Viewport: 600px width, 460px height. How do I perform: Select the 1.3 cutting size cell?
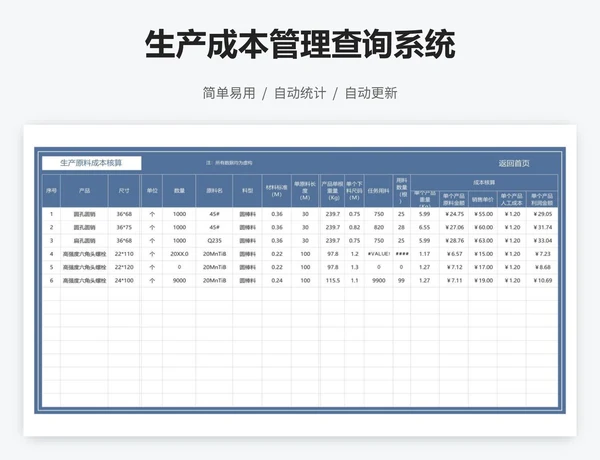point(354,267)
